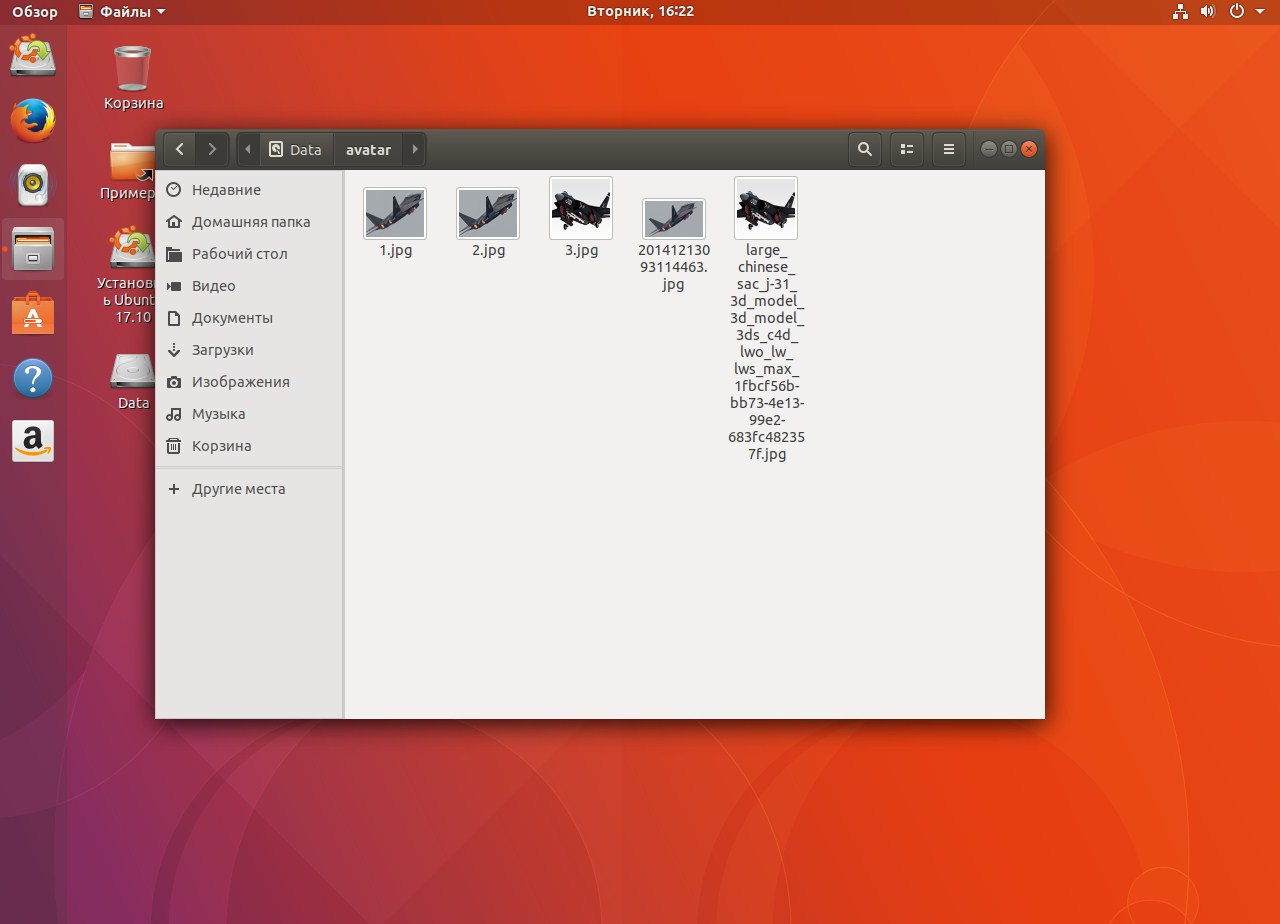Launch Firefox from the dock

(x=32, y=121)
